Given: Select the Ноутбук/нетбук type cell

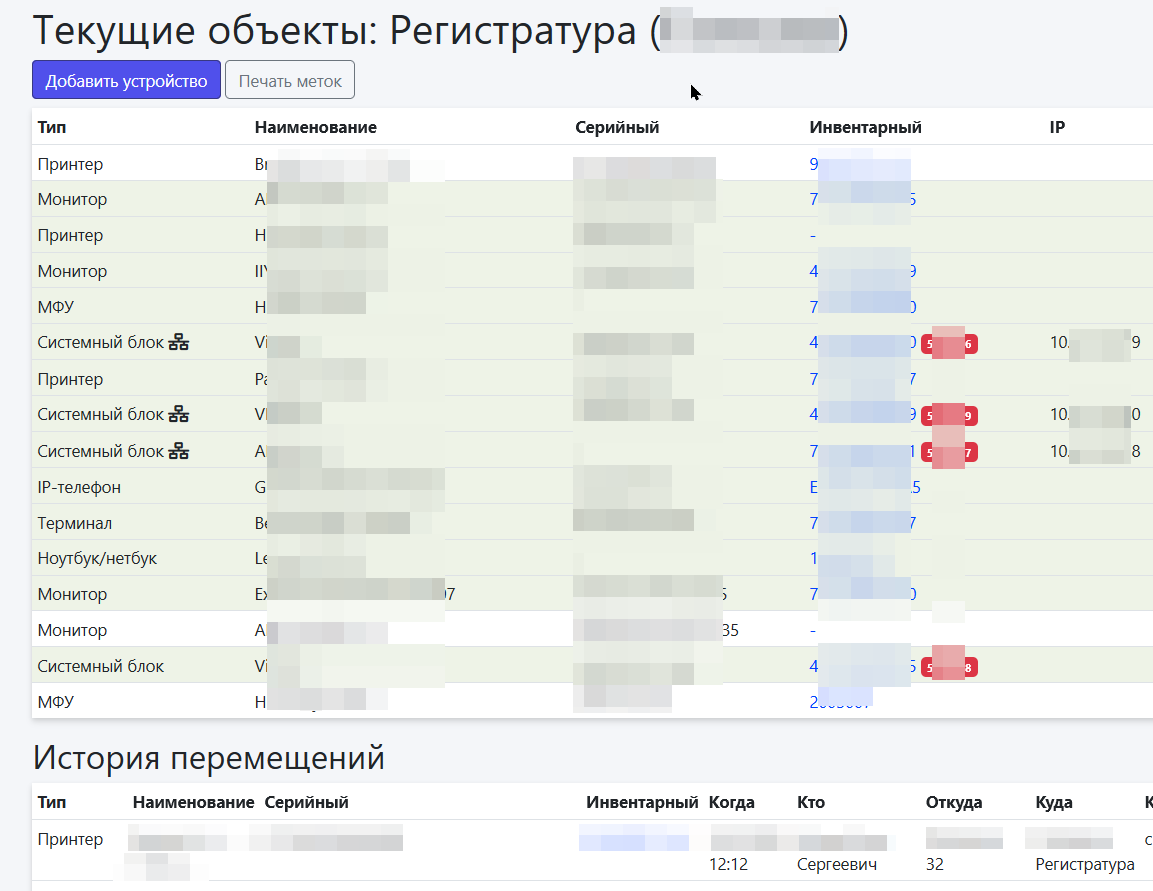Looking at the screenshot, I should (97, 559).
